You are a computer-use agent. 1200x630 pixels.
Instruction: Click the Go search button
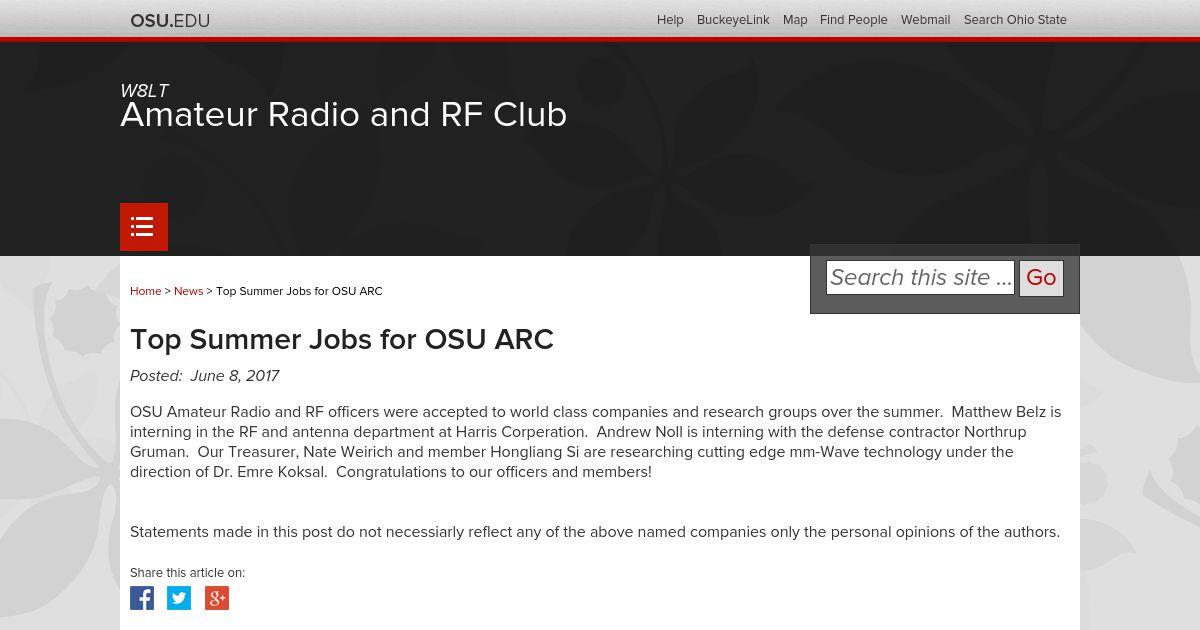tap(1041, 278)
